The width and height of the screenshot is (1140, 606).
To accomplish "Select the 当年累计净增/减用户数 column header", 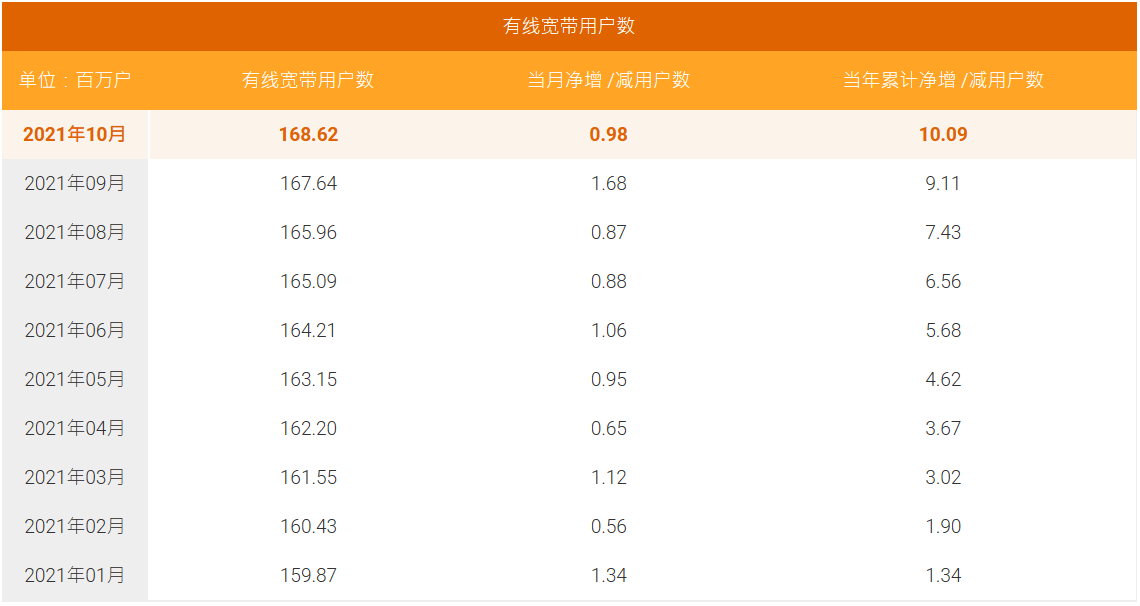I will 943,80.
